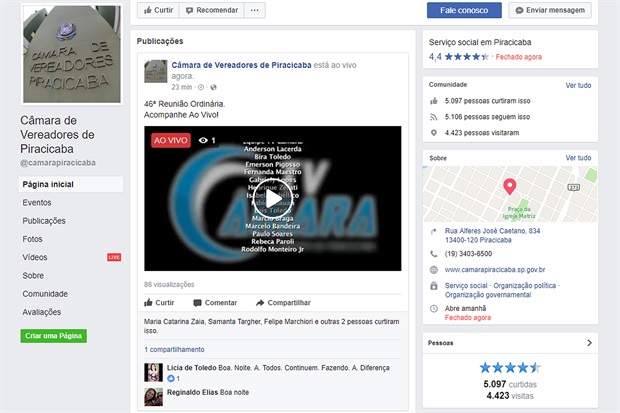Open the page profile picture
The image size is (620, 413).
72,54
